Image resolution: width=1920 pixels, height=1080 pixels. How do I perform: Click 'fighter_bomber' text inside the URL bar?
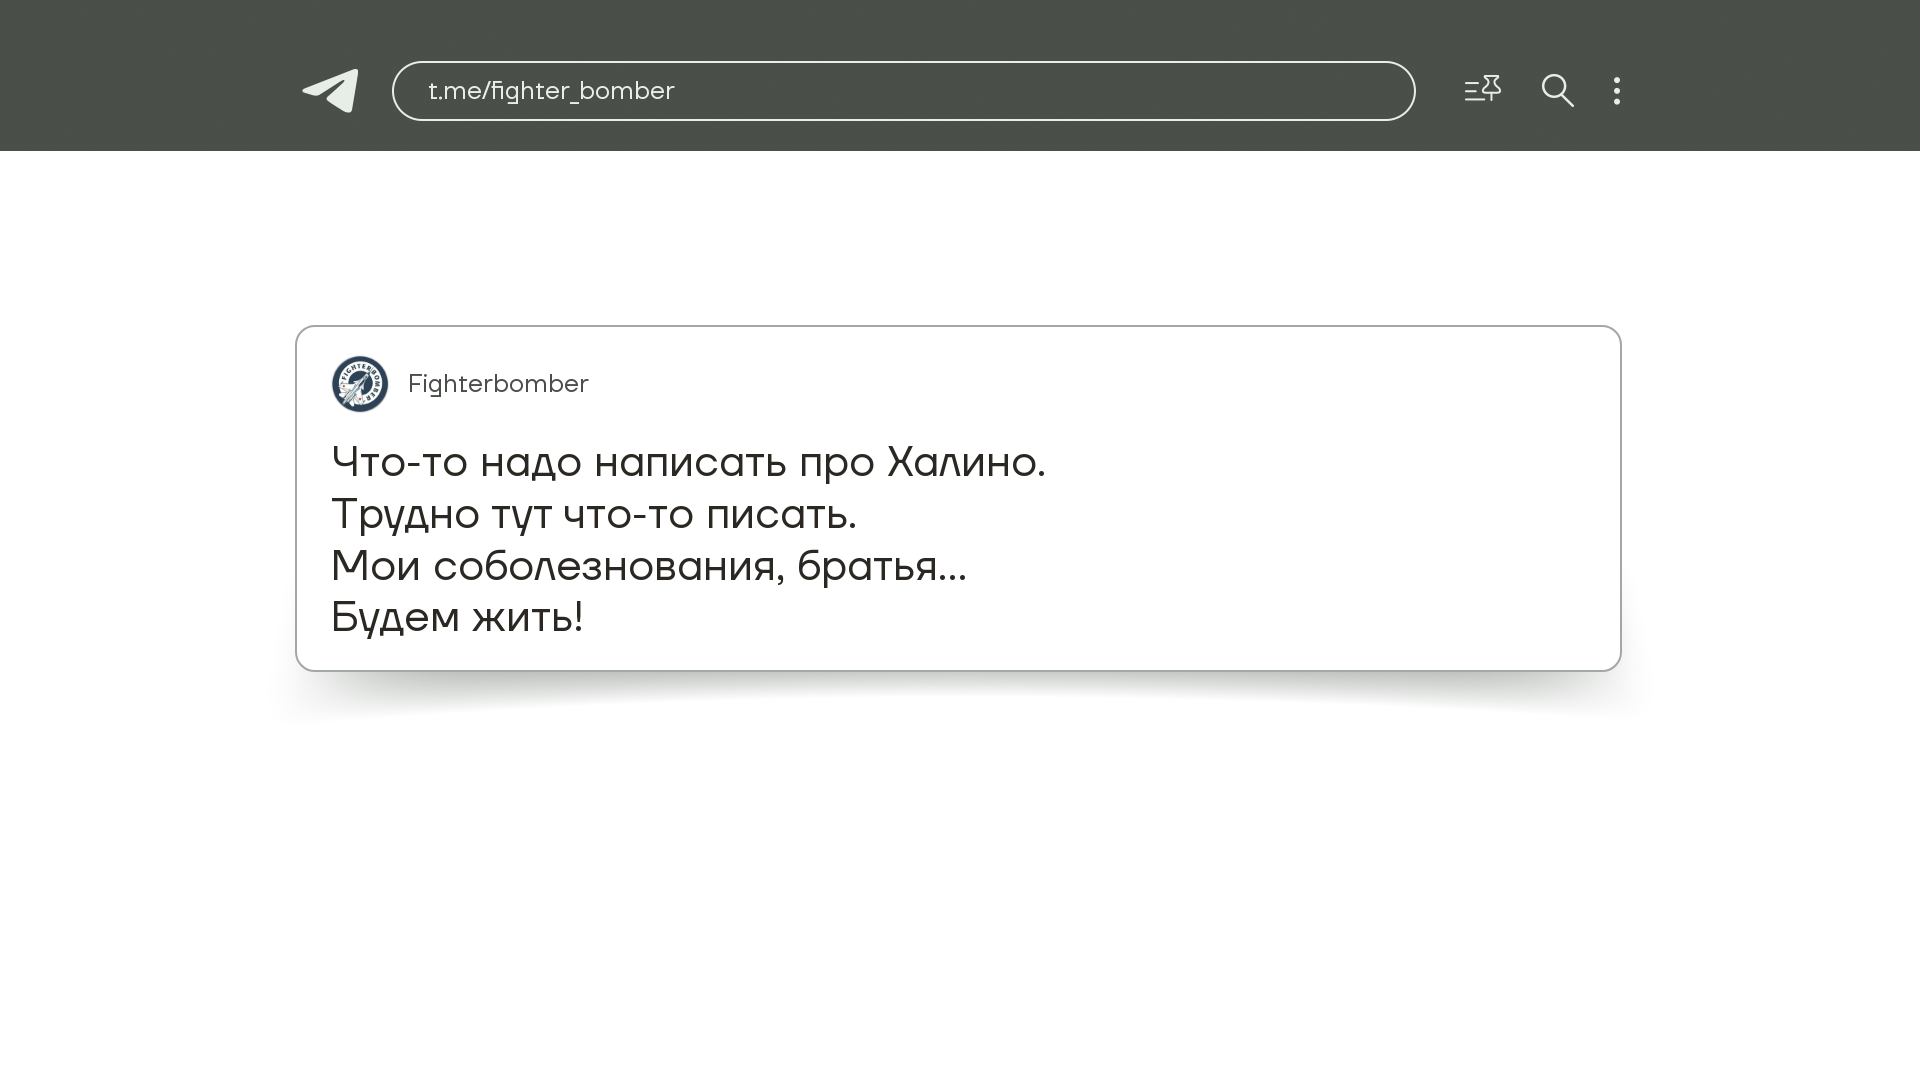[x=582, y=91]
